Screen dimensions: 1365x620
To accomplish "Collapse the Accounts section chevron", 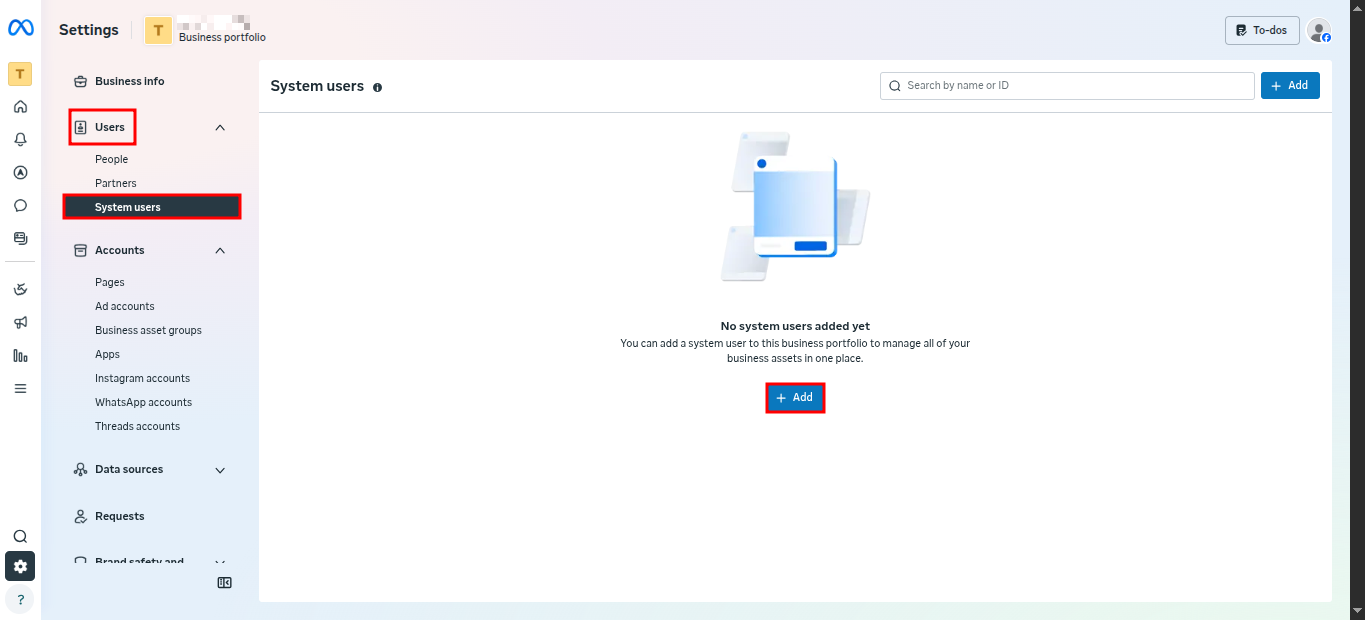I will tap(220, 250).
